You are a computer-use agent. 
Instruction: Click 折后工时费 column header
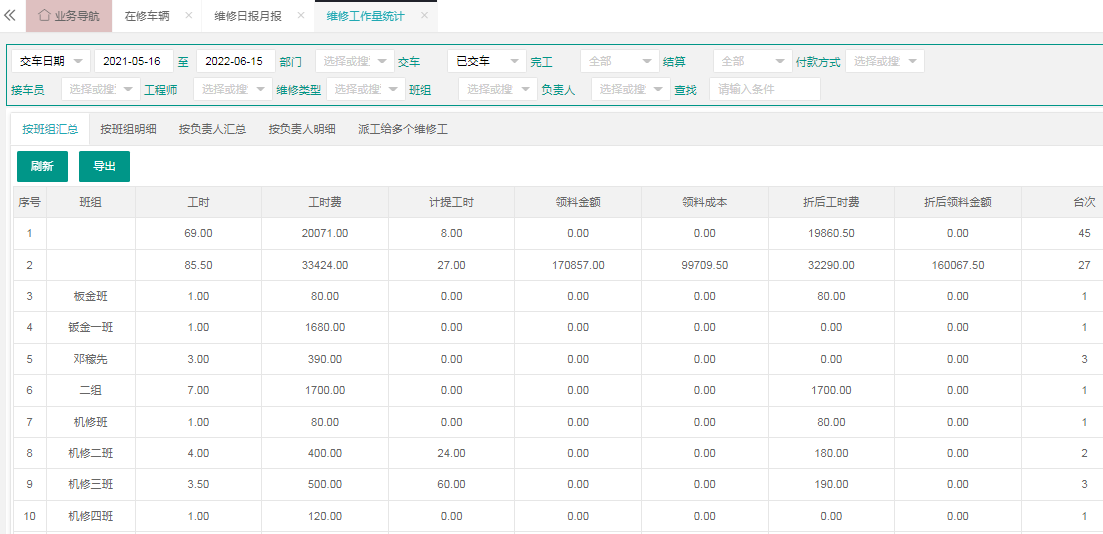[831, 203]
